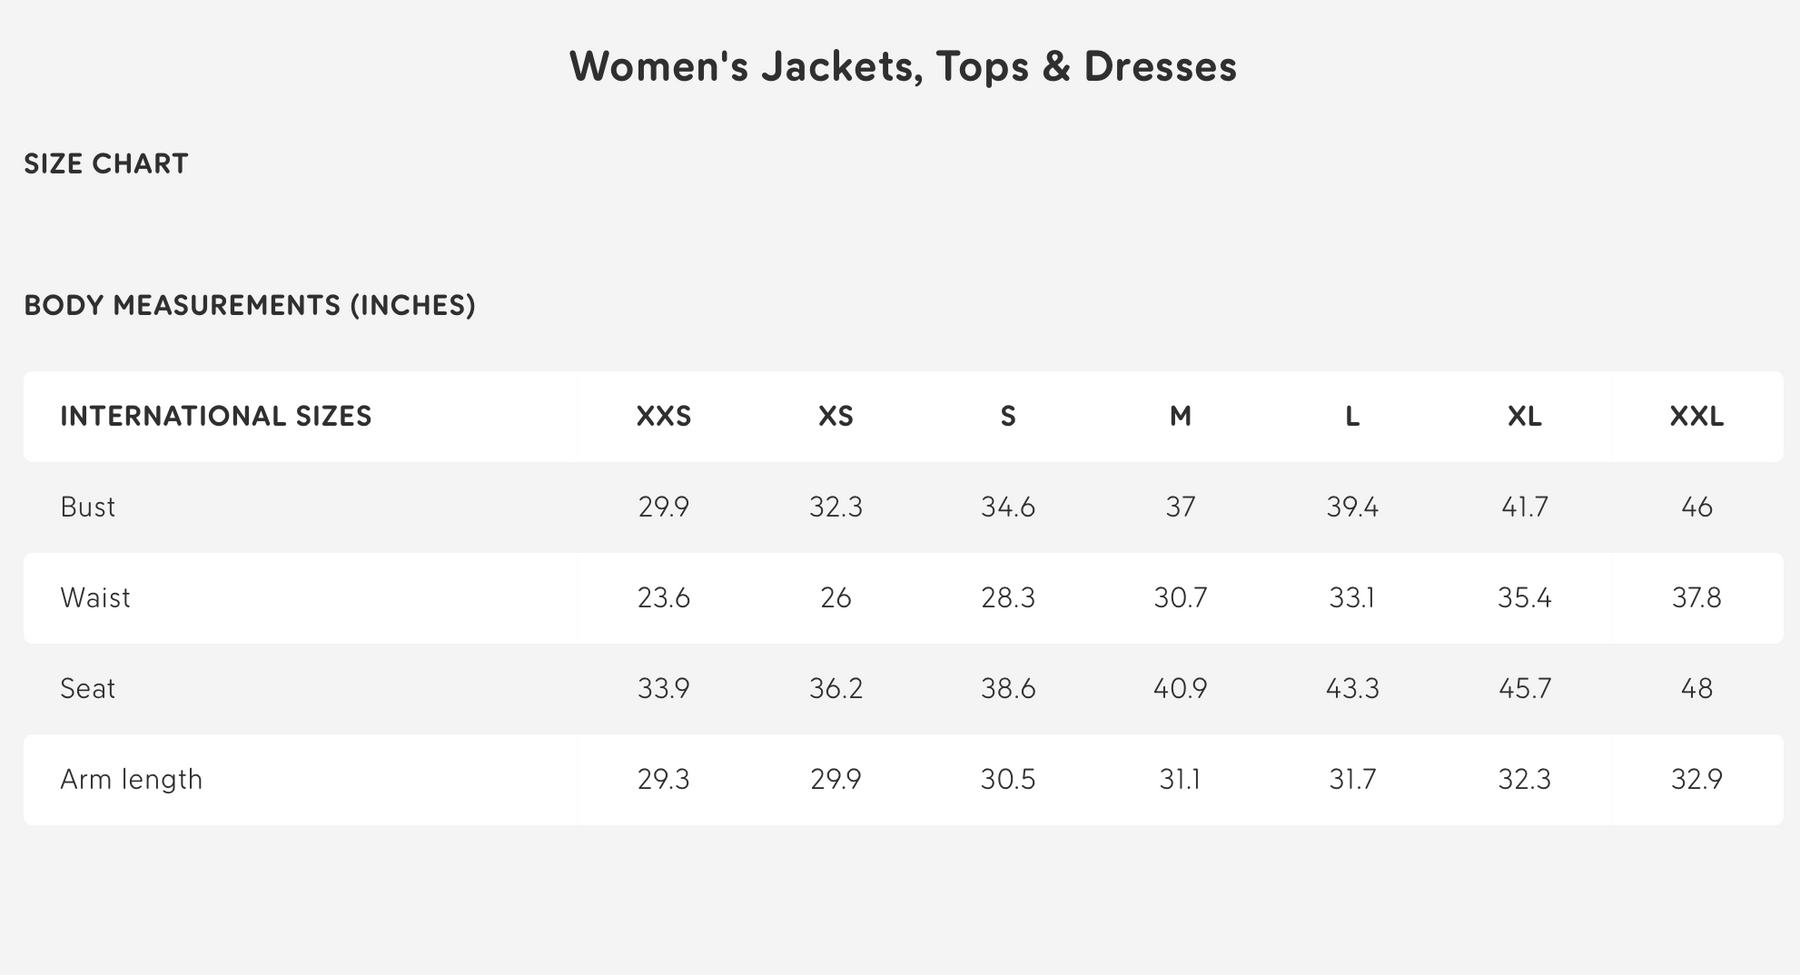The height and width of the screenshot is (975, 1800).
Task: Click the L size column header
Action: point(1352,416)
